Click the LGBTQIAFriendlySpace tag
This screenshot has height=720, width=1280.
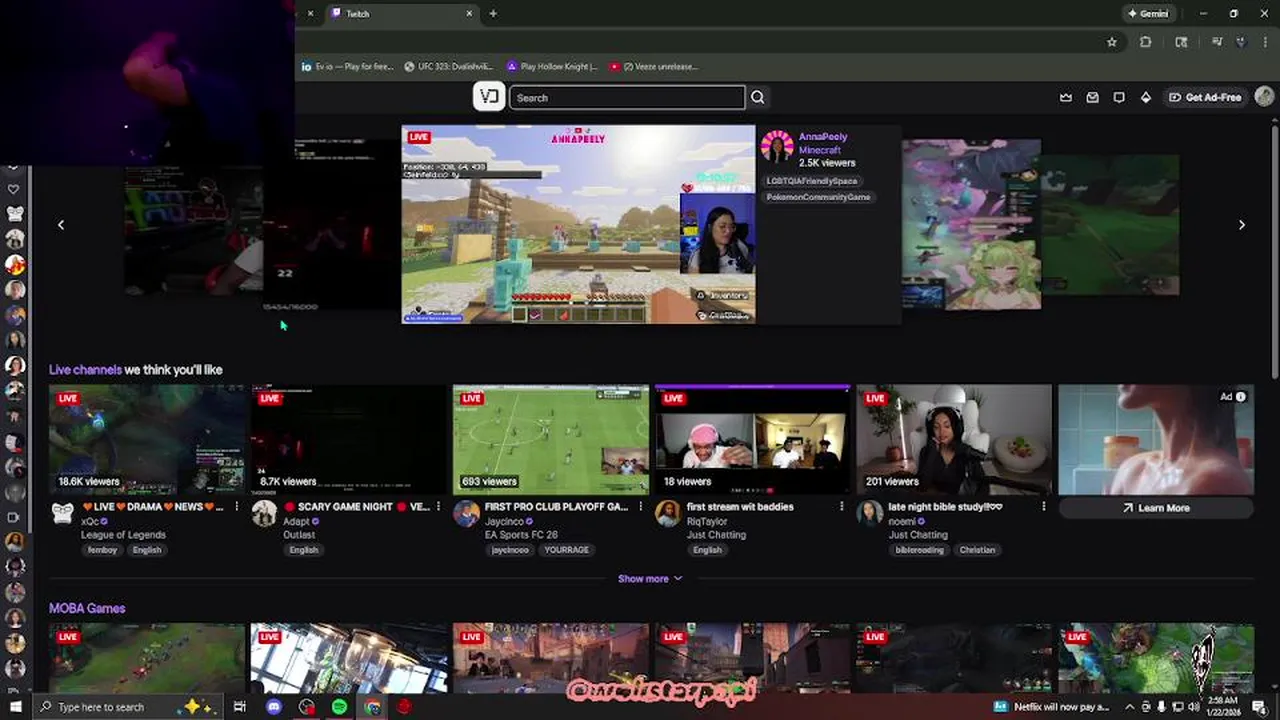812,181
